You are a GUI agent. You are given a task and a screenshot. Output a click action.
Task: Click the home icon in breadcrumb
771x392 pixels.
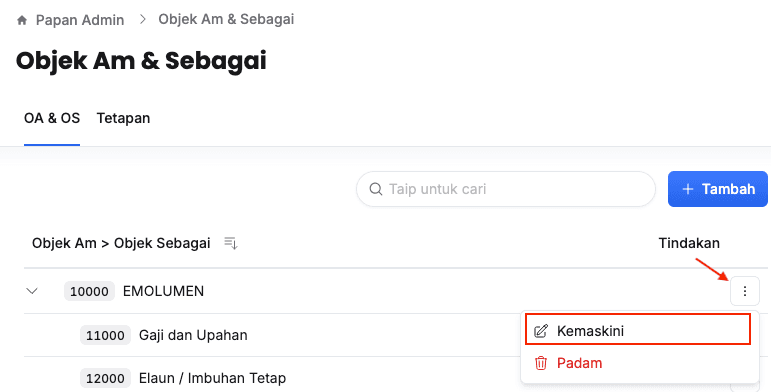point(22,20)
